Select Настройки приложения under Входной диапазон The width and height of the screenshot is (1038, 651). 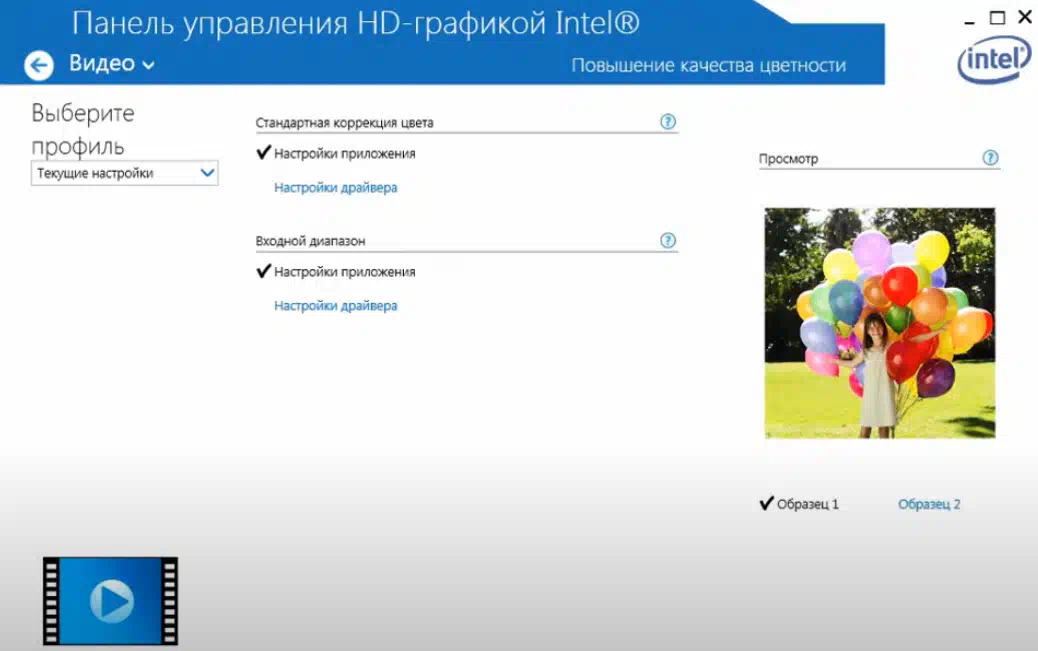[x=344, y=272]
